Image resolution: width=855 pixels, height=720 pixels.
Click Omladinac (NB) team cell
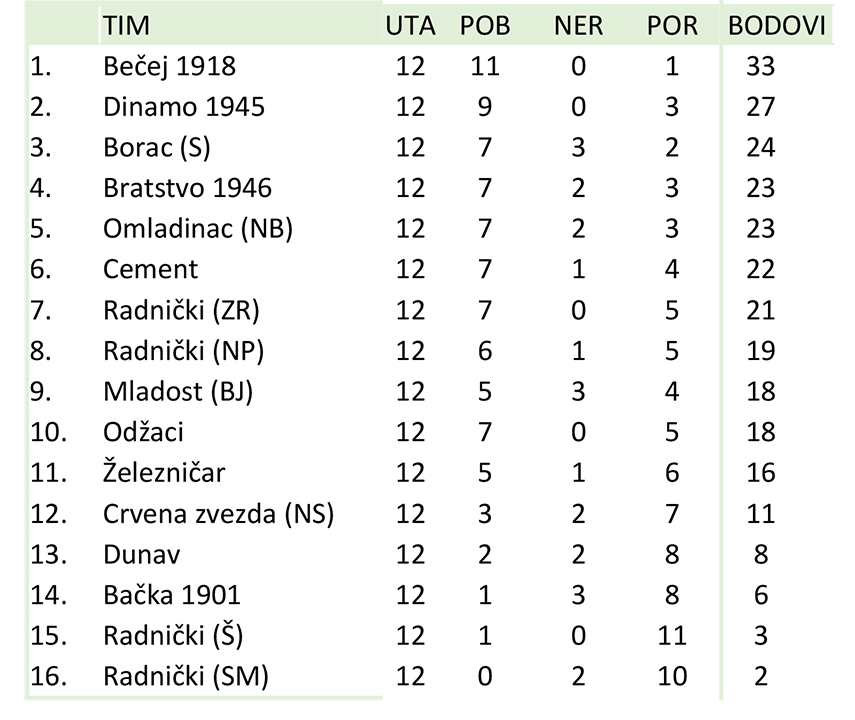(198, 229)
